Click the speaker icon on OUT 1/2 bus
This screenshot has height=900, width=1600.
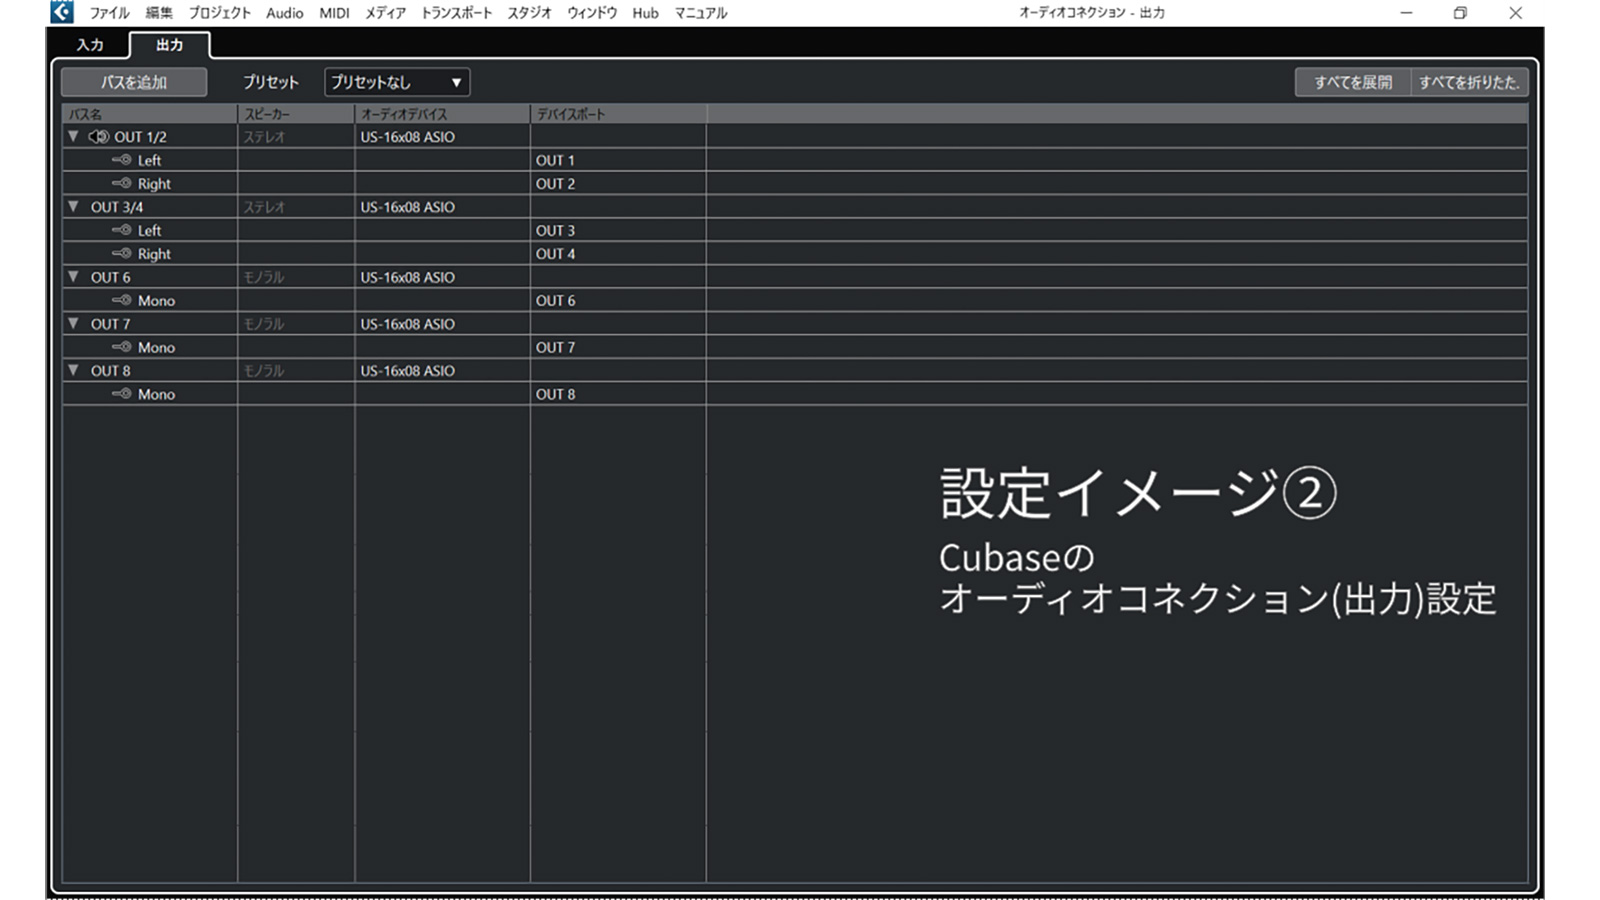click(99, 137)
